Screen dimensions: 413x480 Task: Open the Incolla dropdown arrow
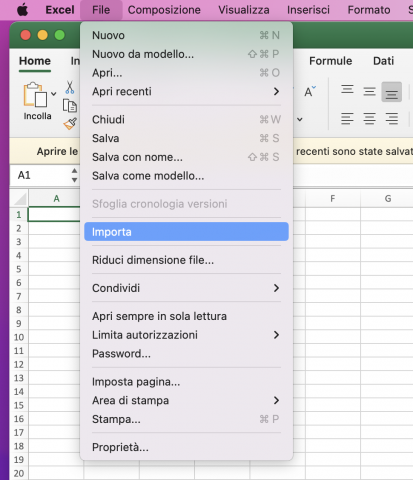(54, 94)
